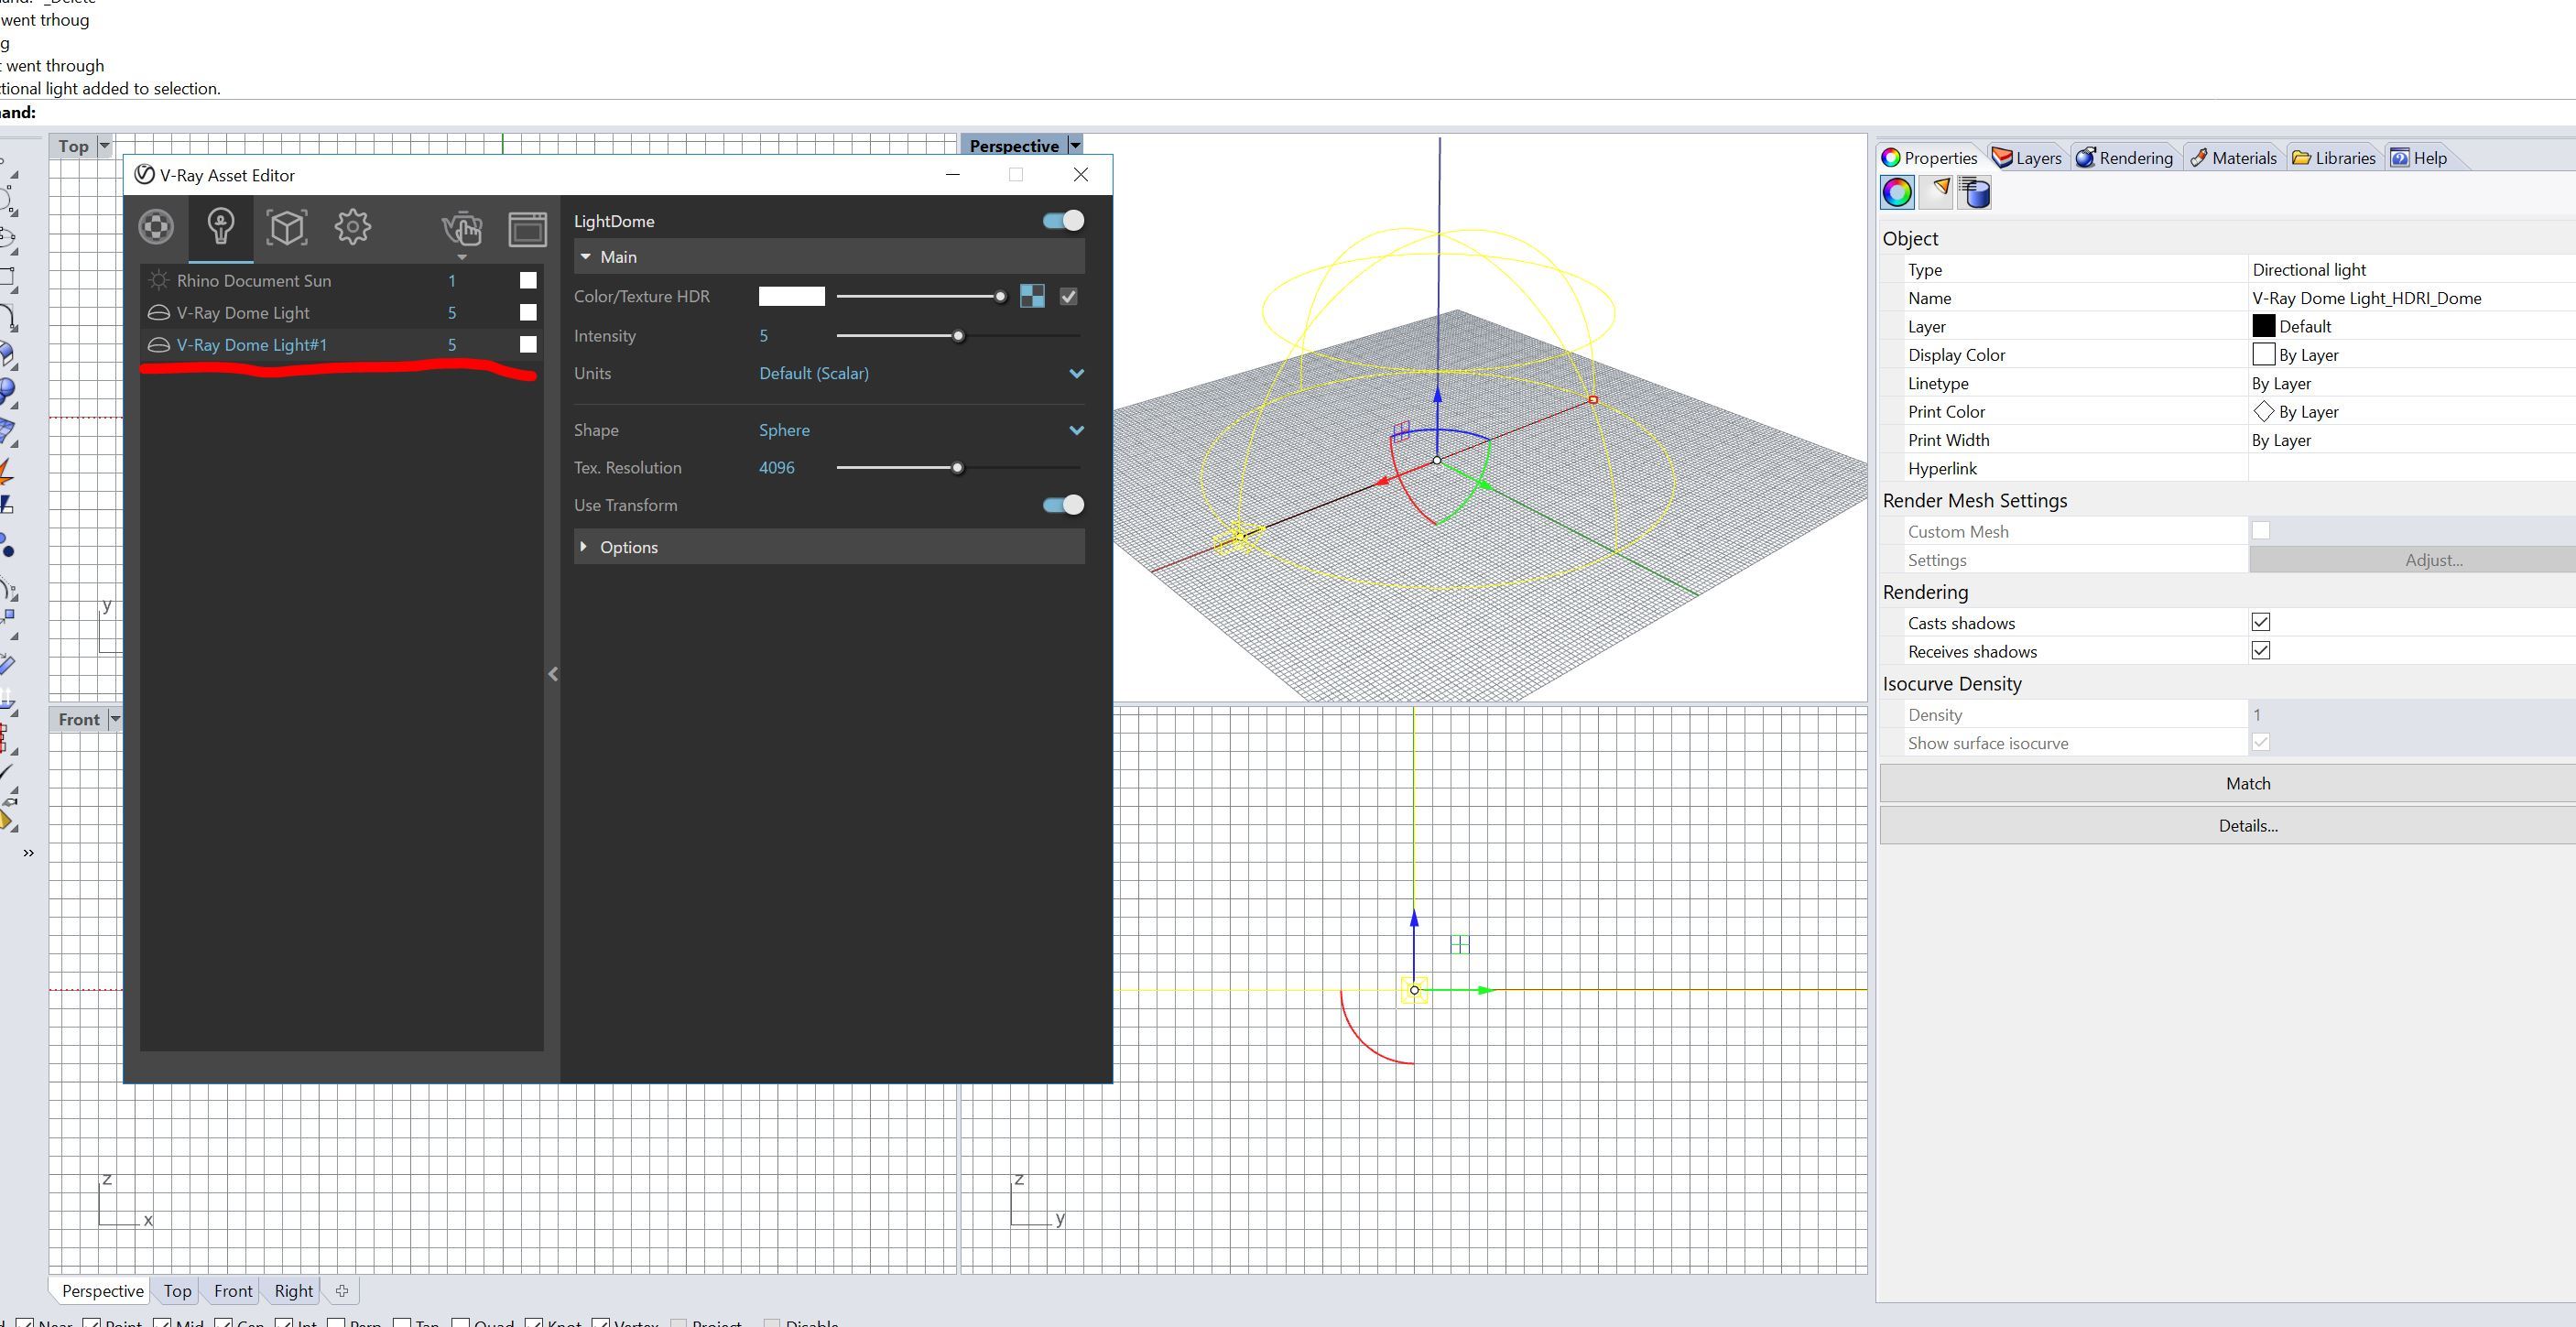
Task: Toggle the LightDome enable switch
Action: click(1063, 221)
